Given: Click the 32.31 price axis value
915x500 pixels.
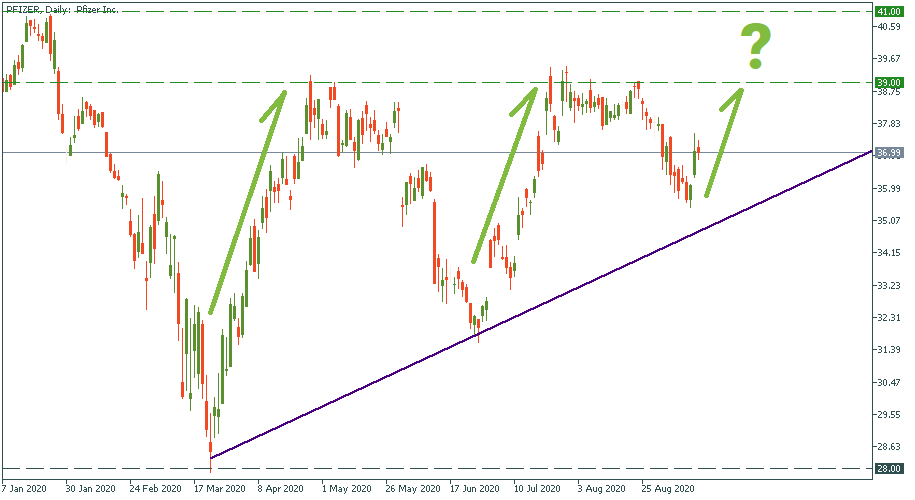Looking at the screenshot, I should (x=888, y=317).
